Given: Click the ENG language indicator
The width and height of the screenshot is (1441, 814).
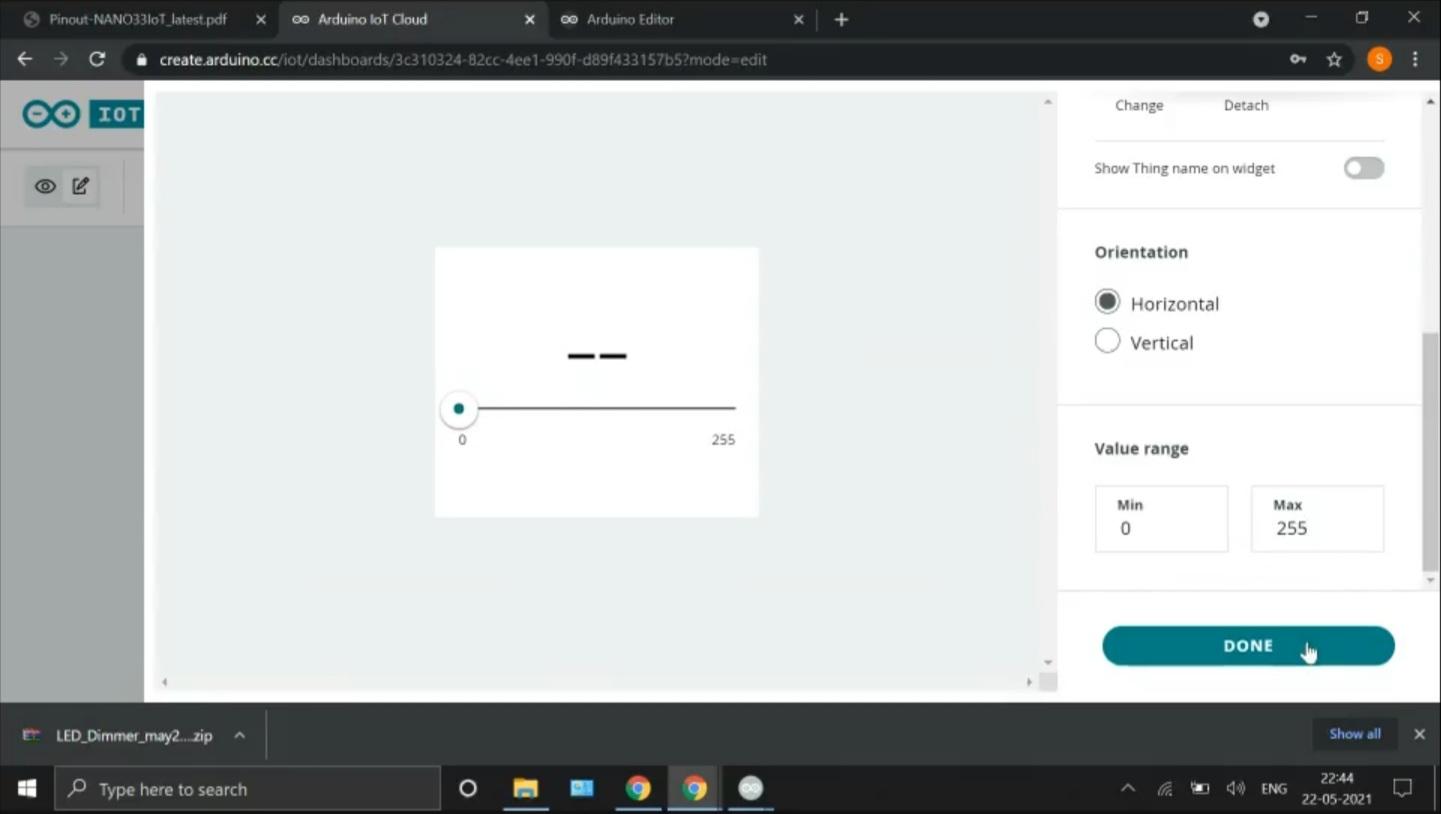Looking at the screenshot, I should click(1274, 788).
